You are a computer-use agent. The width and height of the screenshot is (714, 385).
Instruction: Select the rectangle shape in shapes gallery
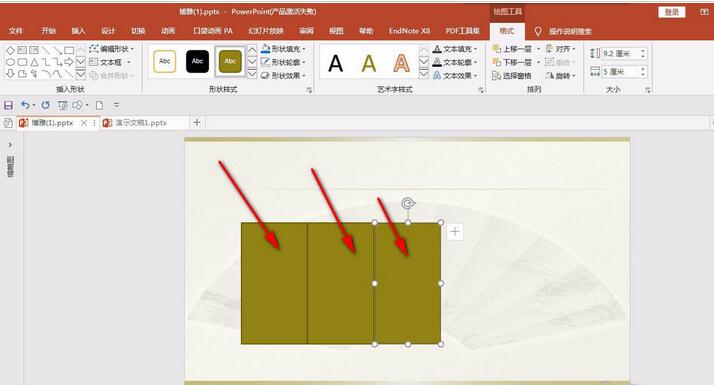click(x=69, y=50)
